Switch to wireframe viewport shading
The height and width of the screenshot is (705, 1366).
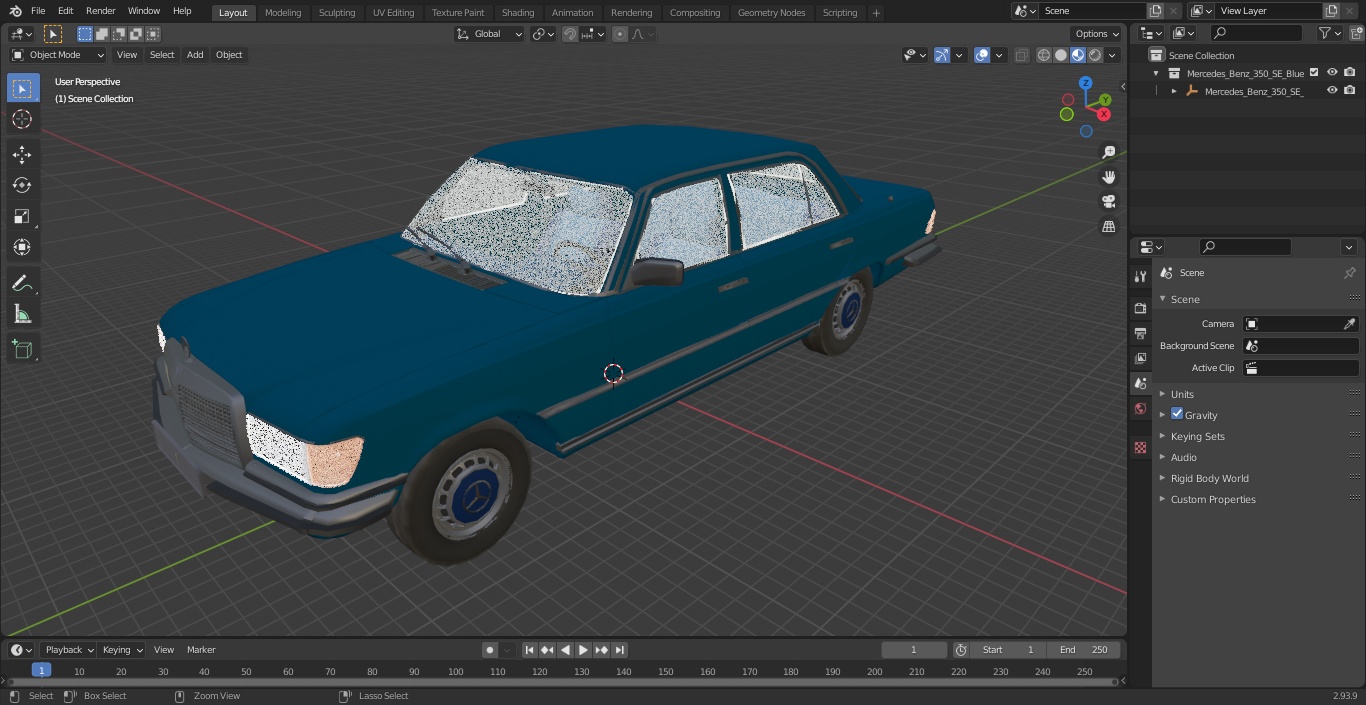[1044, 55]
